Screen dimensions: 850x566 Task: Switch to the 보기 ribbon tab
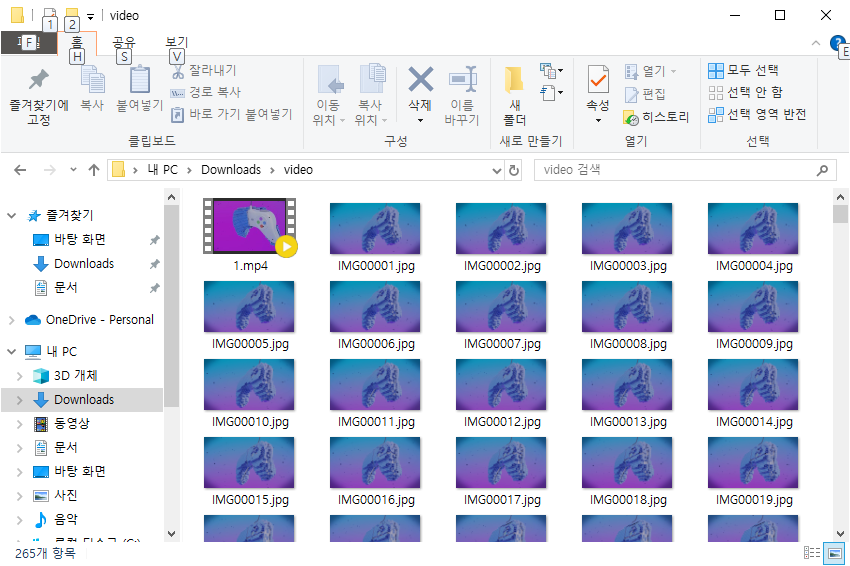click(176, 42)
